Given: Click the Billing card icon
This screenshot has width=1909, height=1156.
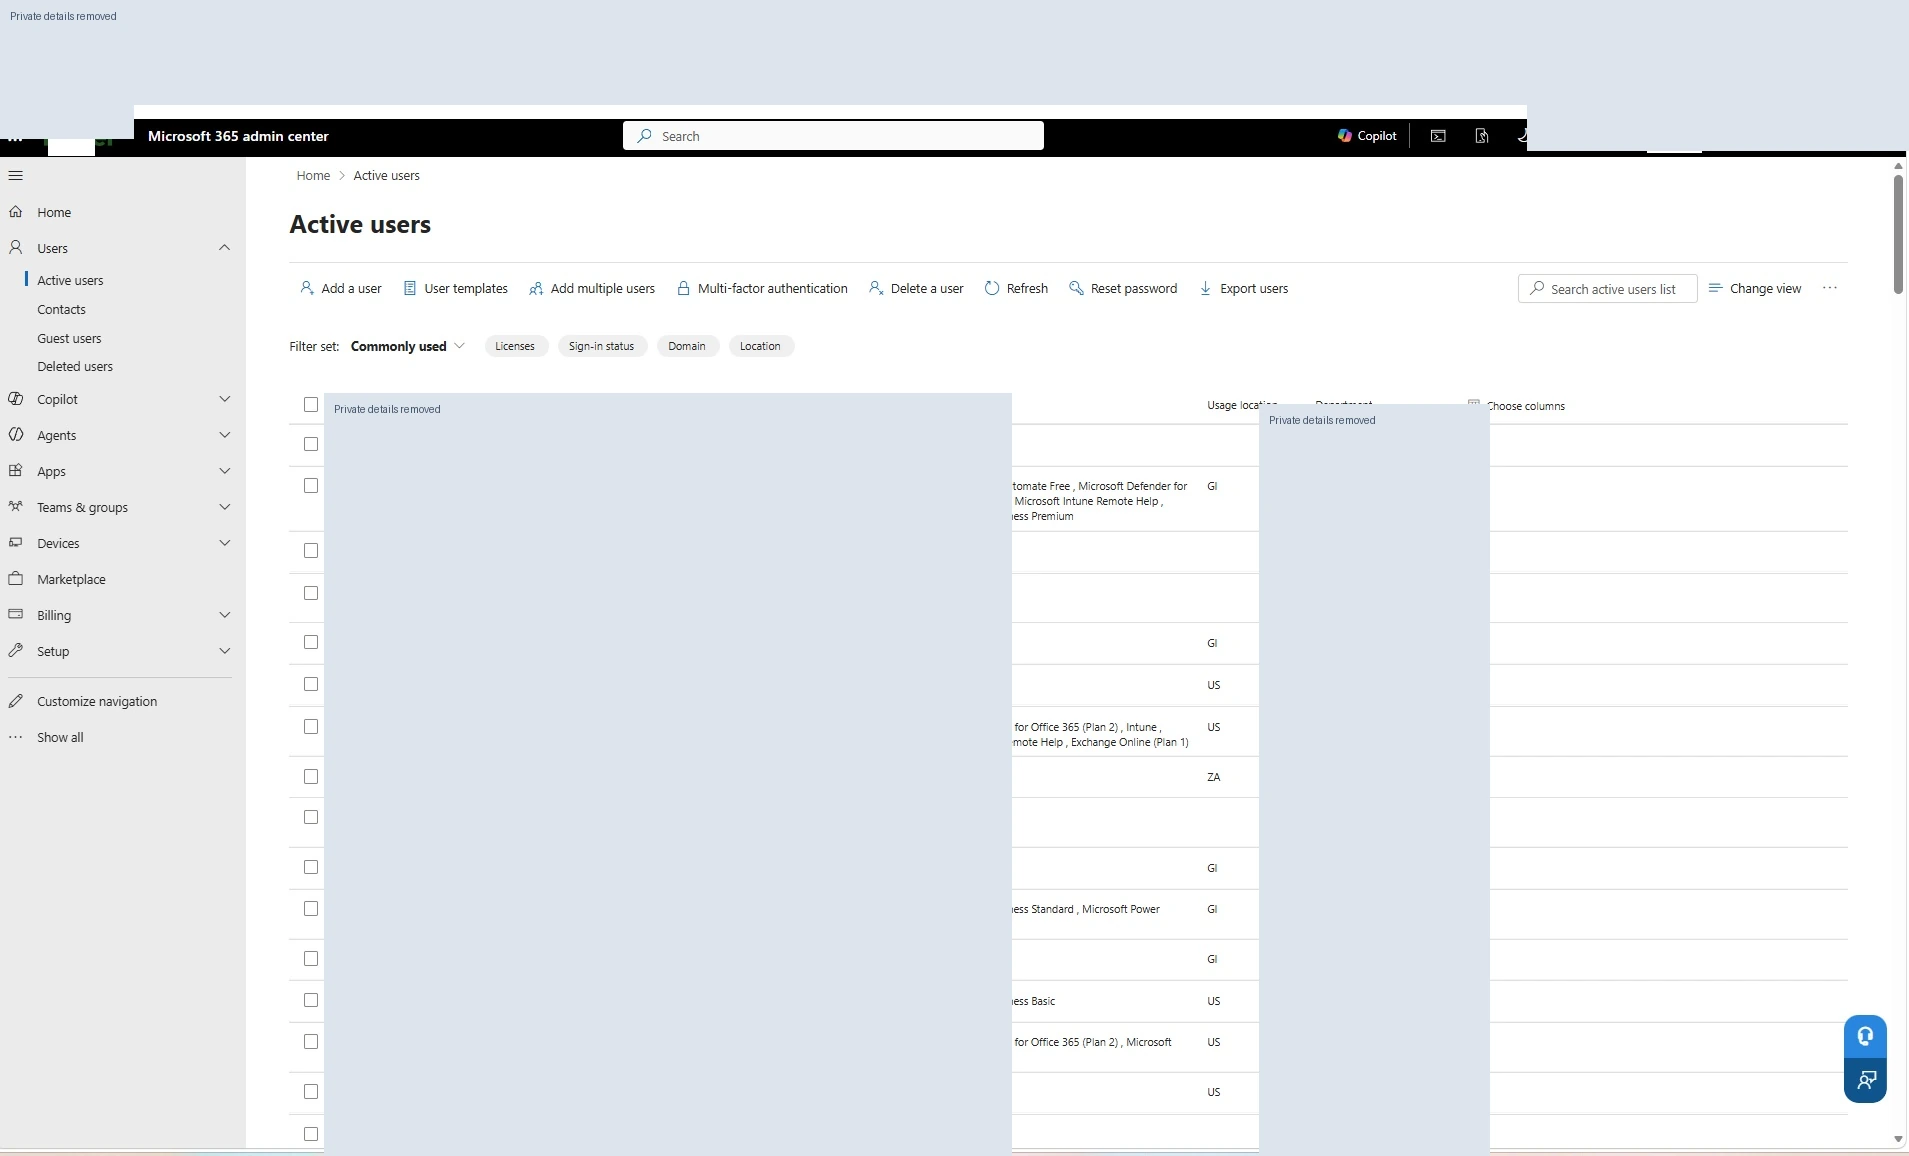Looking at the screenshot, I should [15, 614].
